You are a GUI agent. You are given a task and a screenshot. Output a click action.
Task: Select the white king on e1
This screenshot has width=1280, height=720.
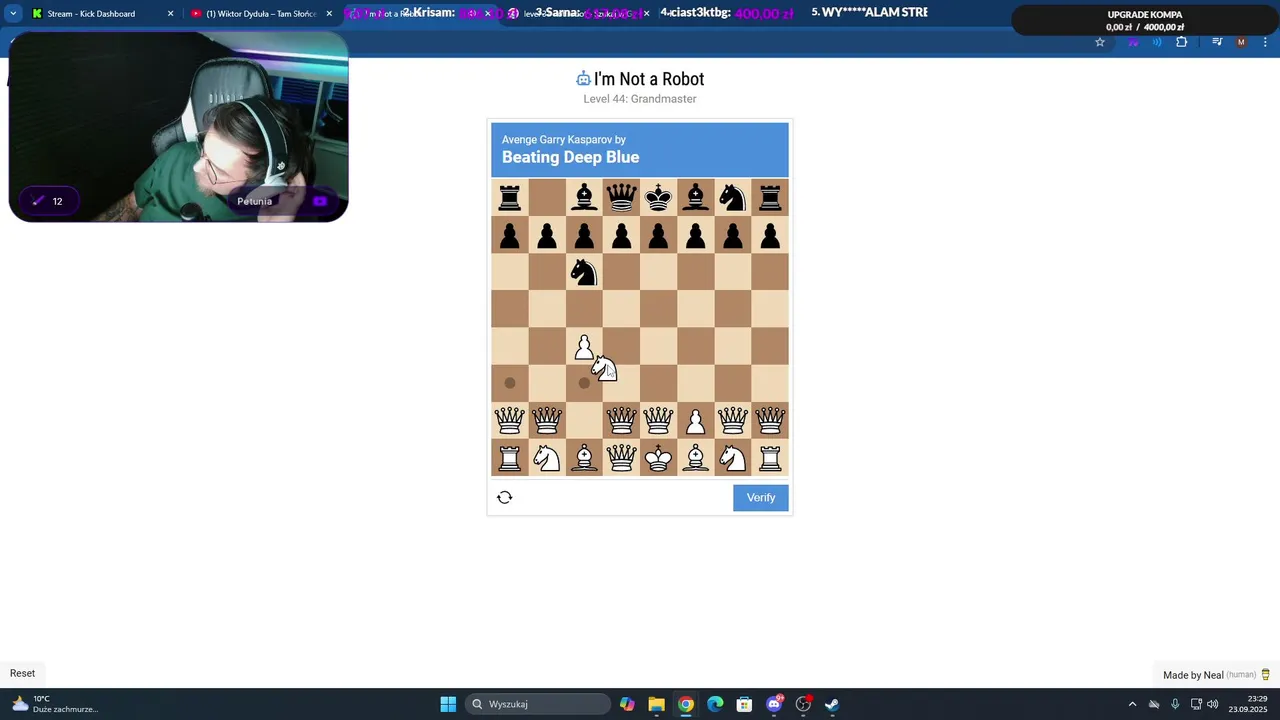[658, 458]
